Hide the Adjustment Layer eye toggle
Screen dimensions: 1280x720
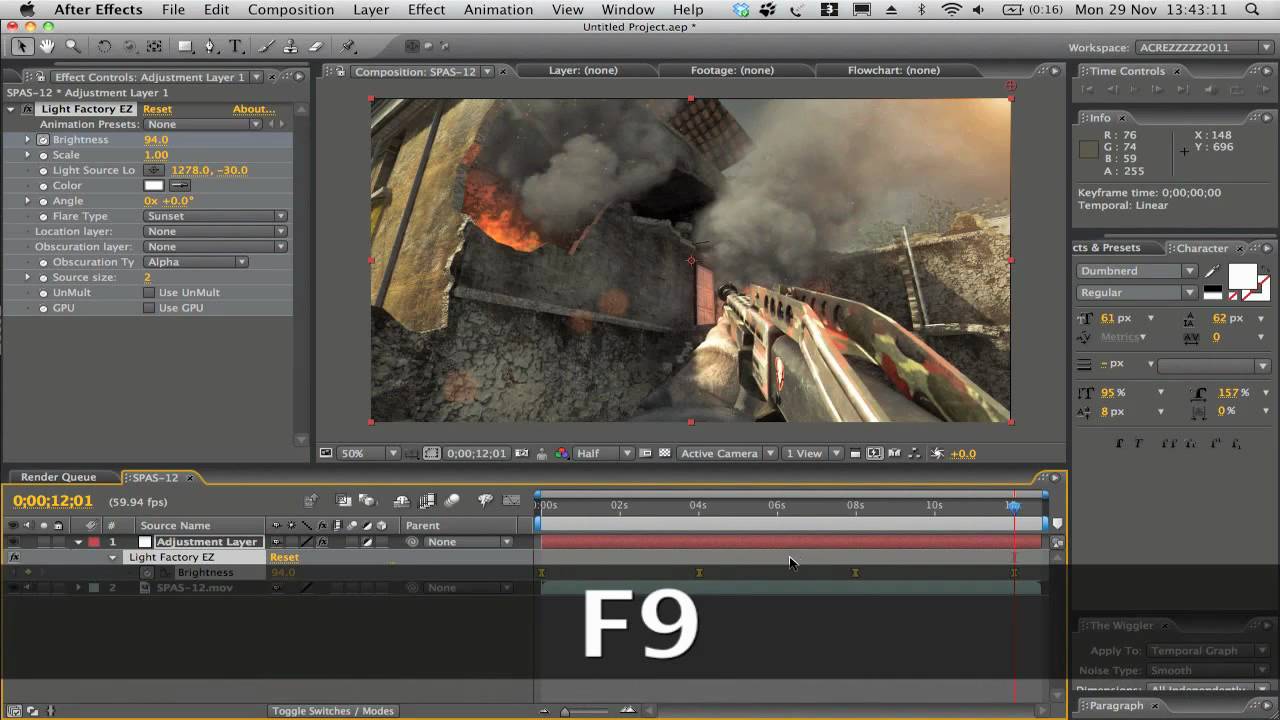pyautogui.click(x=13, y=542)
